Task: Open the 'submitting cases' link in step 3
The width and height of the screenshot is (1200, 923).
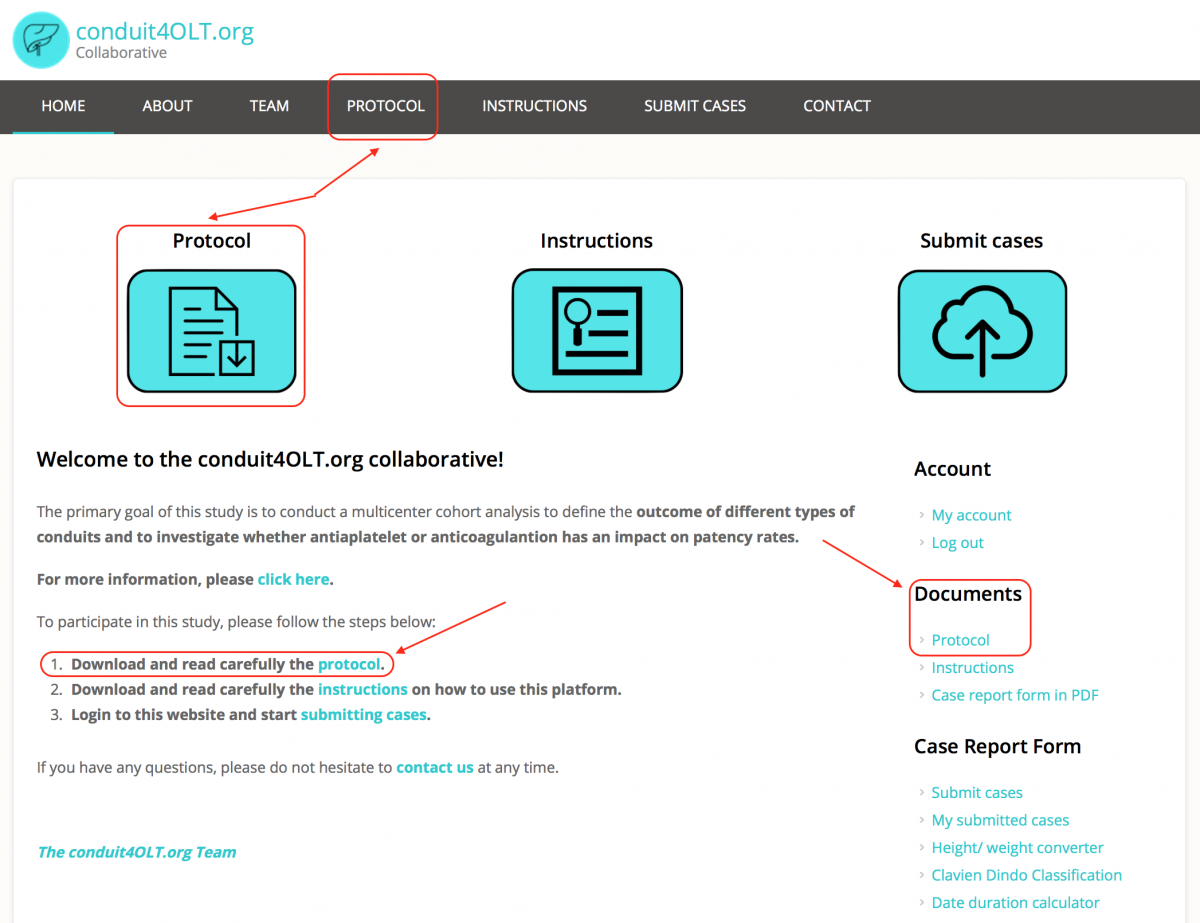Action: pyautogui.click(x=363, y=715)
